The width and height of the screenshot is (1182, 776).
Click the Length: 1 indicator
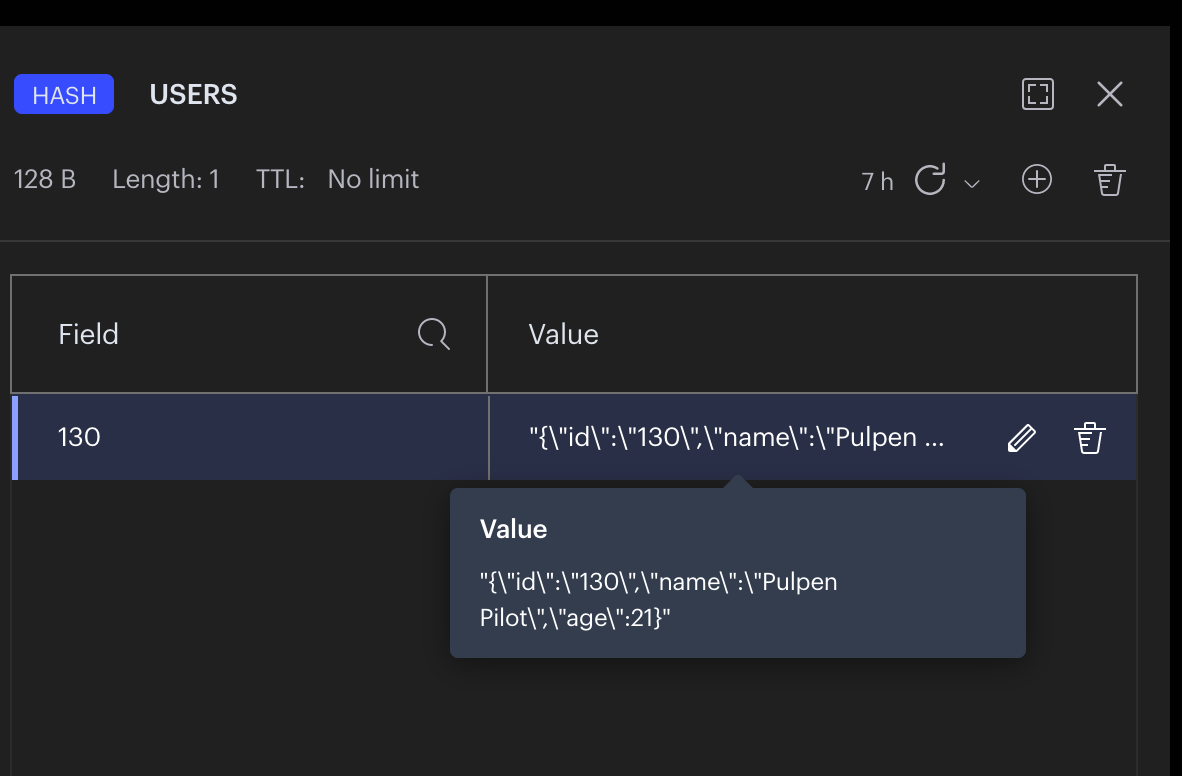(166, 179)
